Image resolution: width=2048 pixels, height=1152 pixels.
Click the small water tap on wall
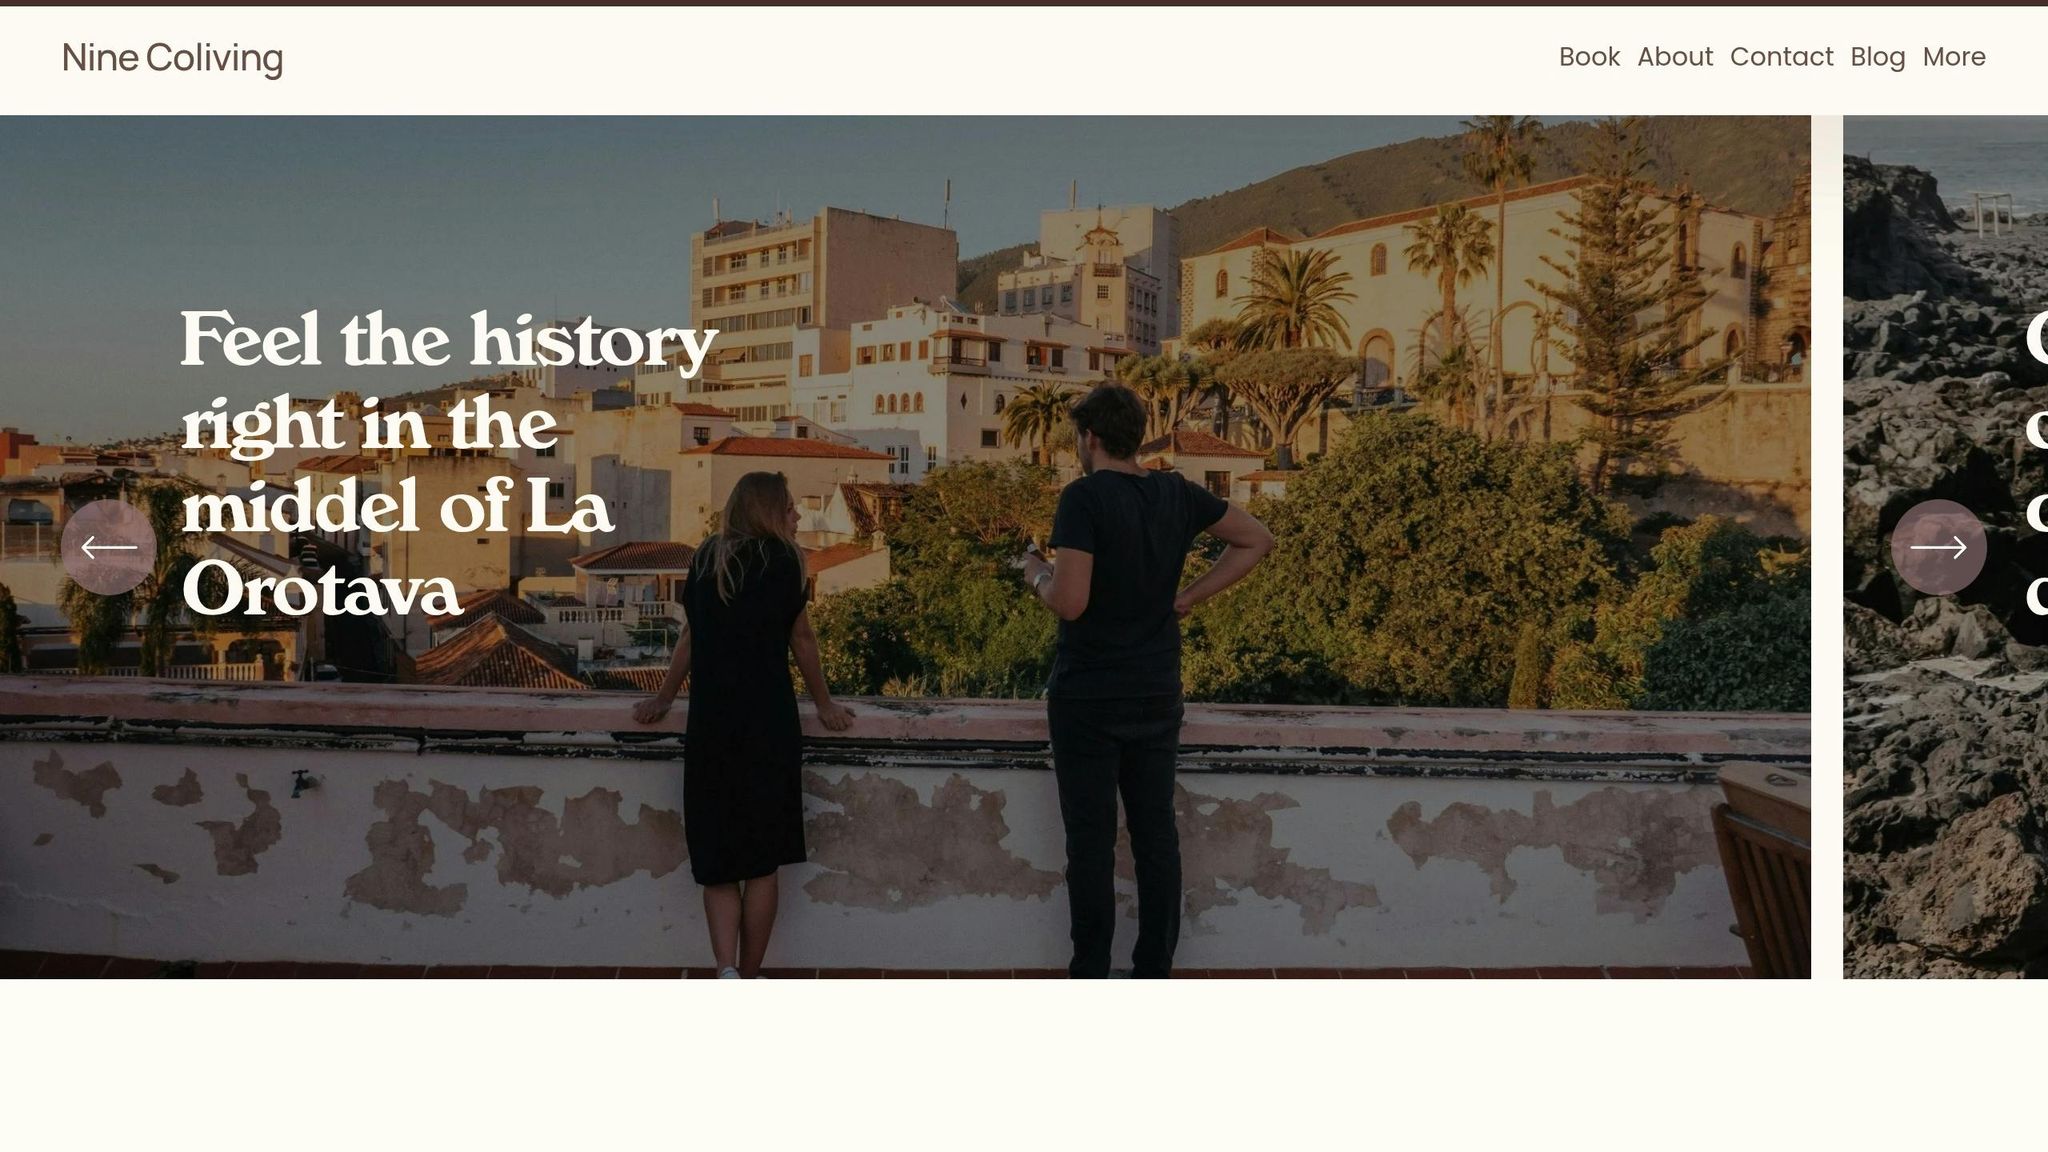tap(300, 783)
